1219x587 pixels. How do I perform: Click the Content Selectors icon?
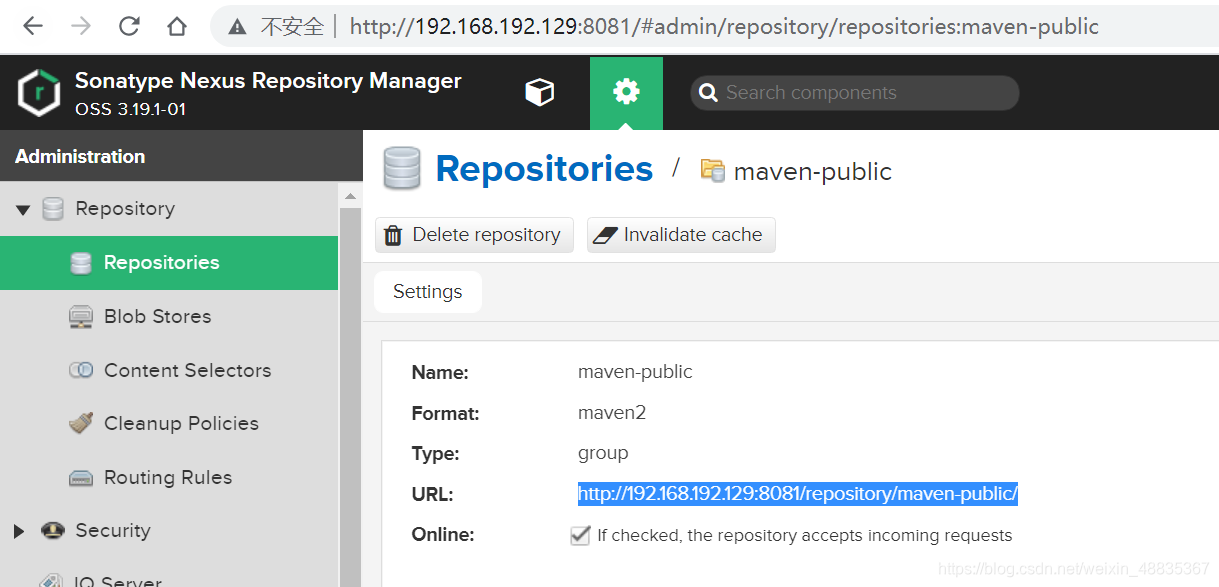click(81, 370)
